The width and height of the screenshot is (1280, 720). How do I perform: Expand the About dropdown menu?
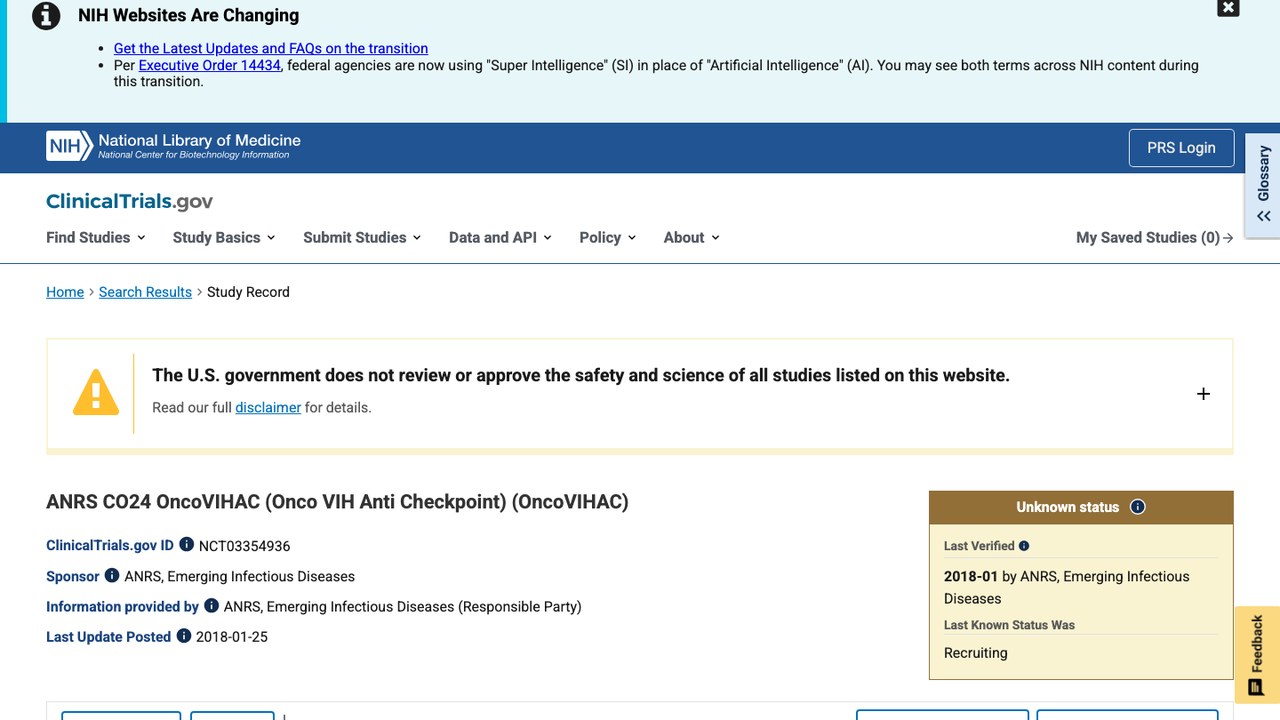(691, 237)
